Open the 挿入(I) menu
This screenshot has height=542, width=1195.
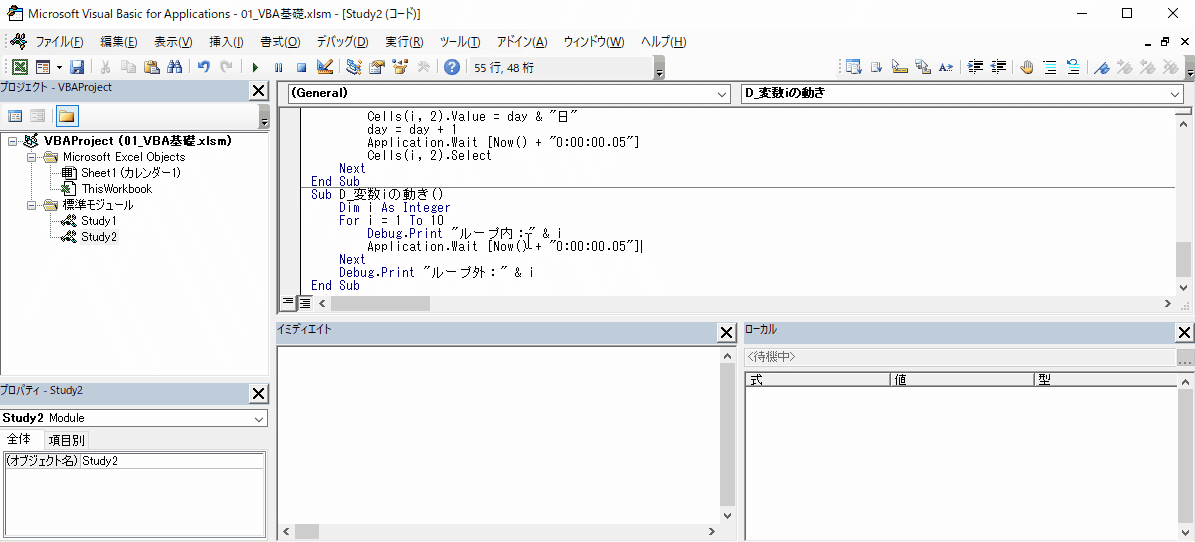pos(226,42)
